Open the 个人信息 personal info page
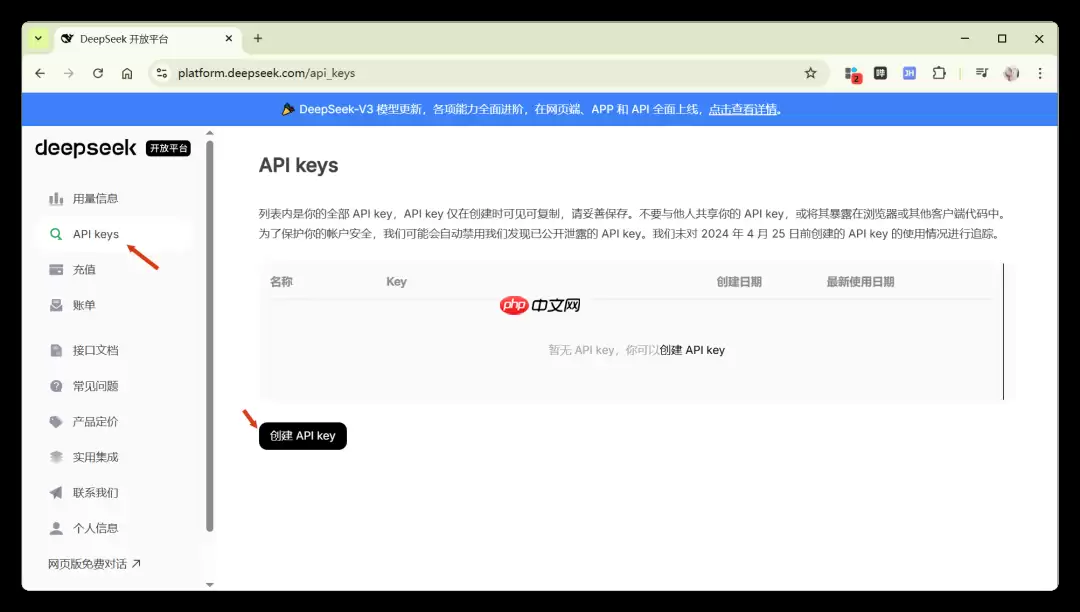This screenshot has width=1080, height=612. point(96,528)
